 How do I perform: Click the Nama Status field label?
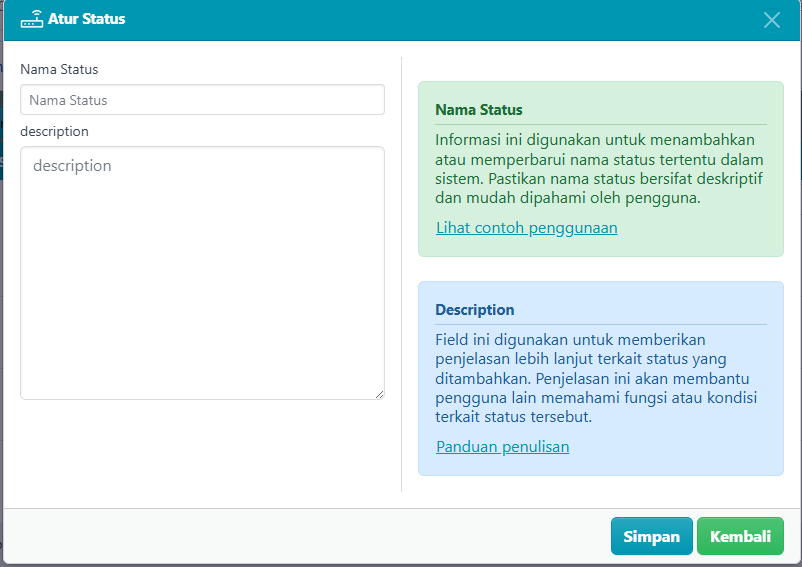point(59,70)
